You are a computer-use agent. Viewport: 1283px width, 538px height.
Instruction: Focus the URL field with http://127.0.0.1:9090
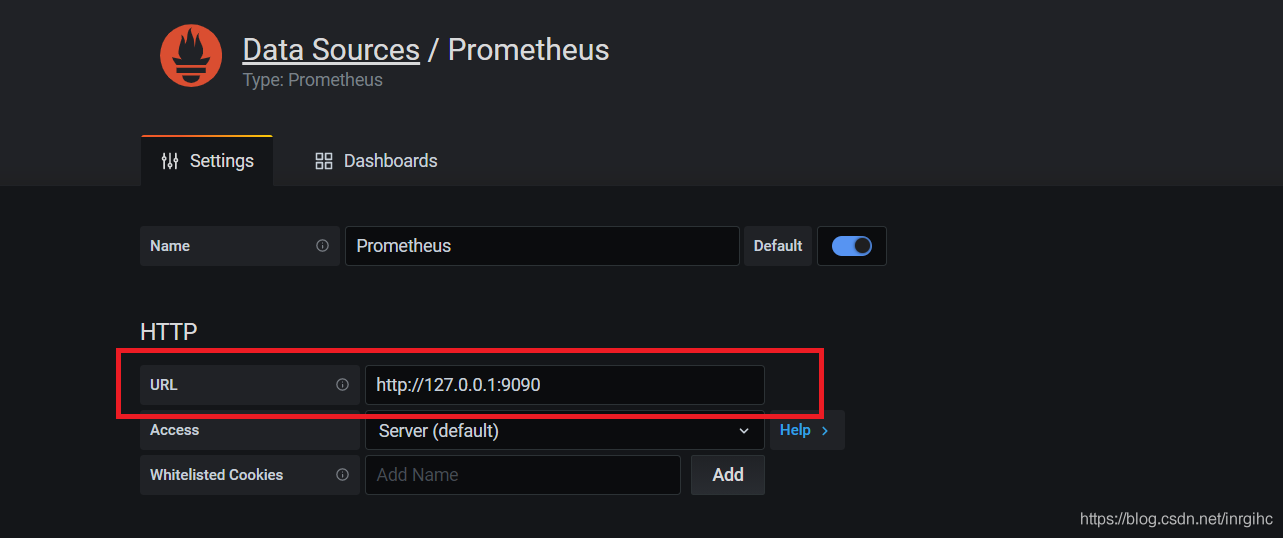[564, 385]
